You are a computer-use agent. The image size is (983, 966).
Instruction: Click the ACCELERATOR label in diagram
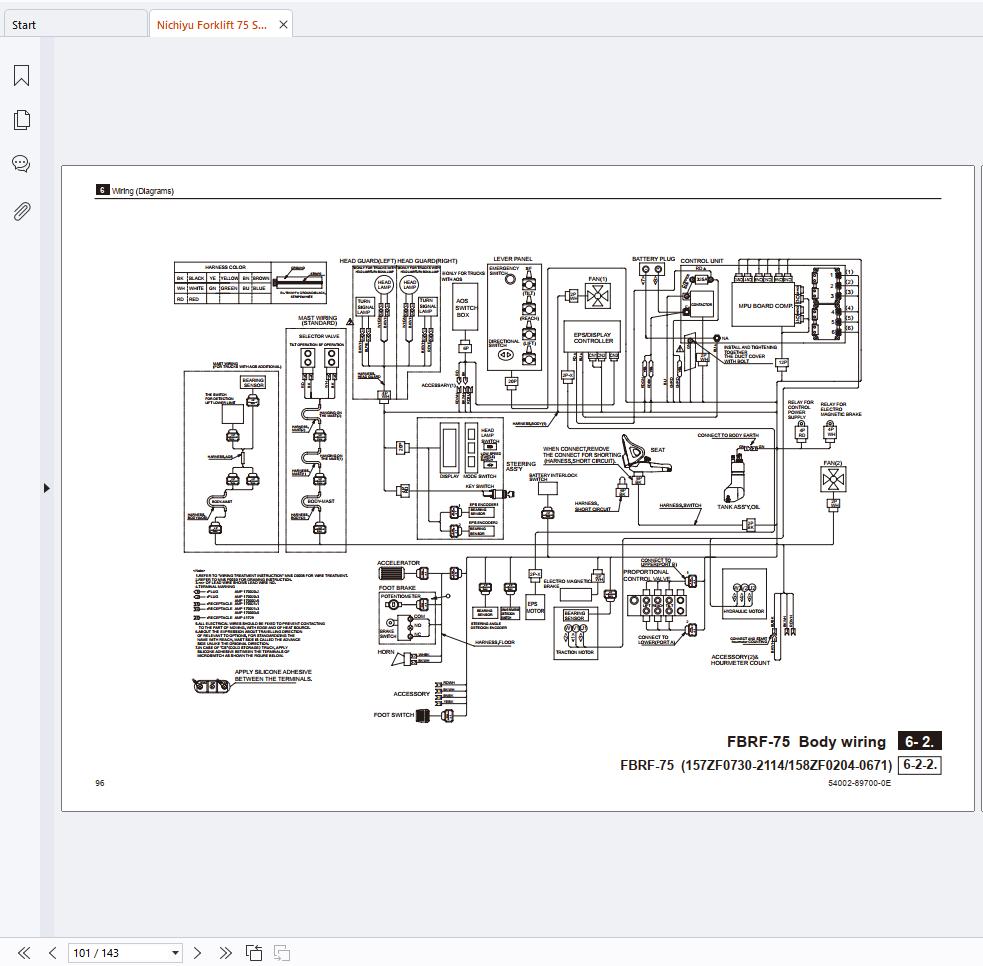(x=399, y=563)
